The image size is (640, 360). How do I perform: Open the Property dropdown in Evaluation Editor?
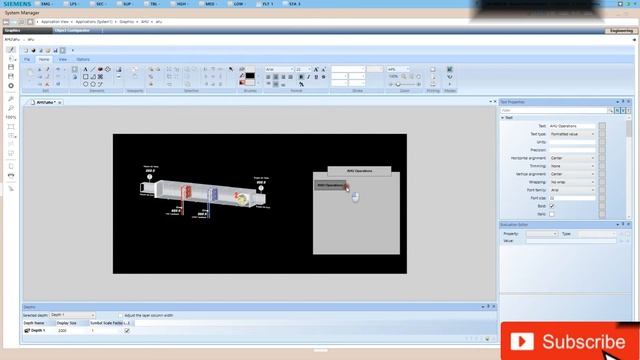[542, 234]
